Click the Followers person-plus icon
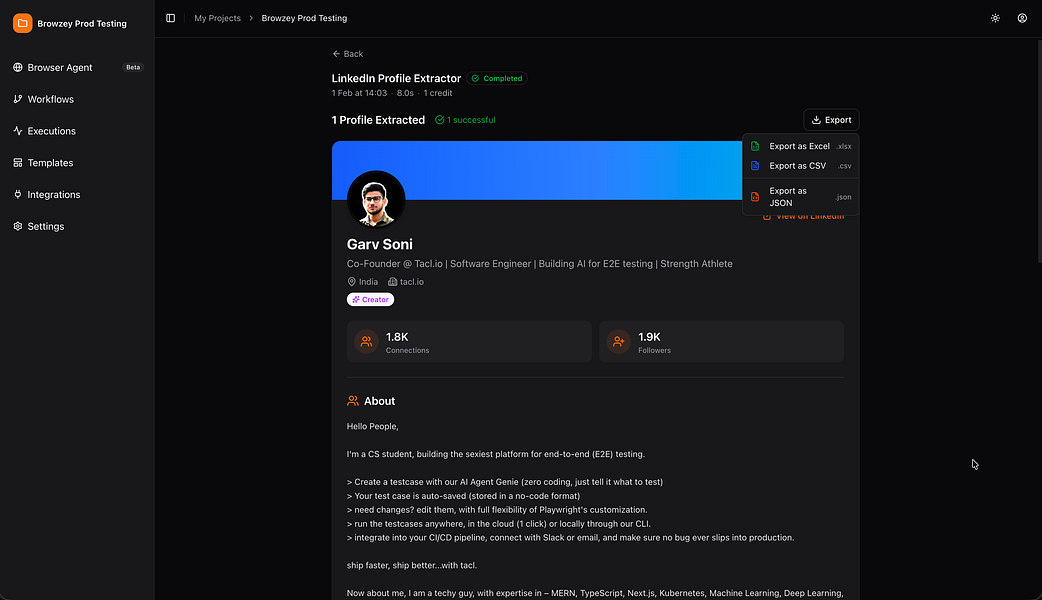Screen dimensions: 1042x600 [x=619, y=342]
